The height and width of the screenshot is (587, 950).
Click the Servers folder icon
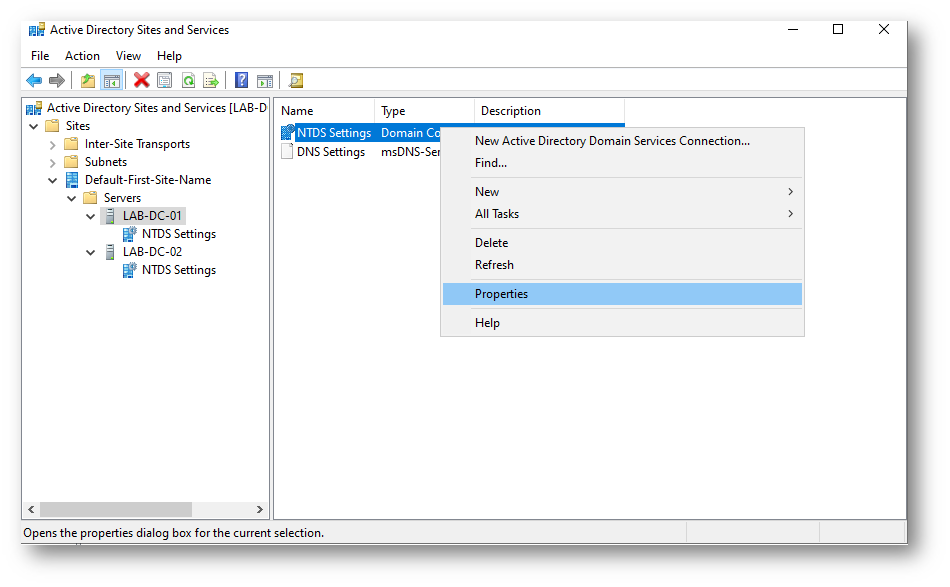(90, 197)
